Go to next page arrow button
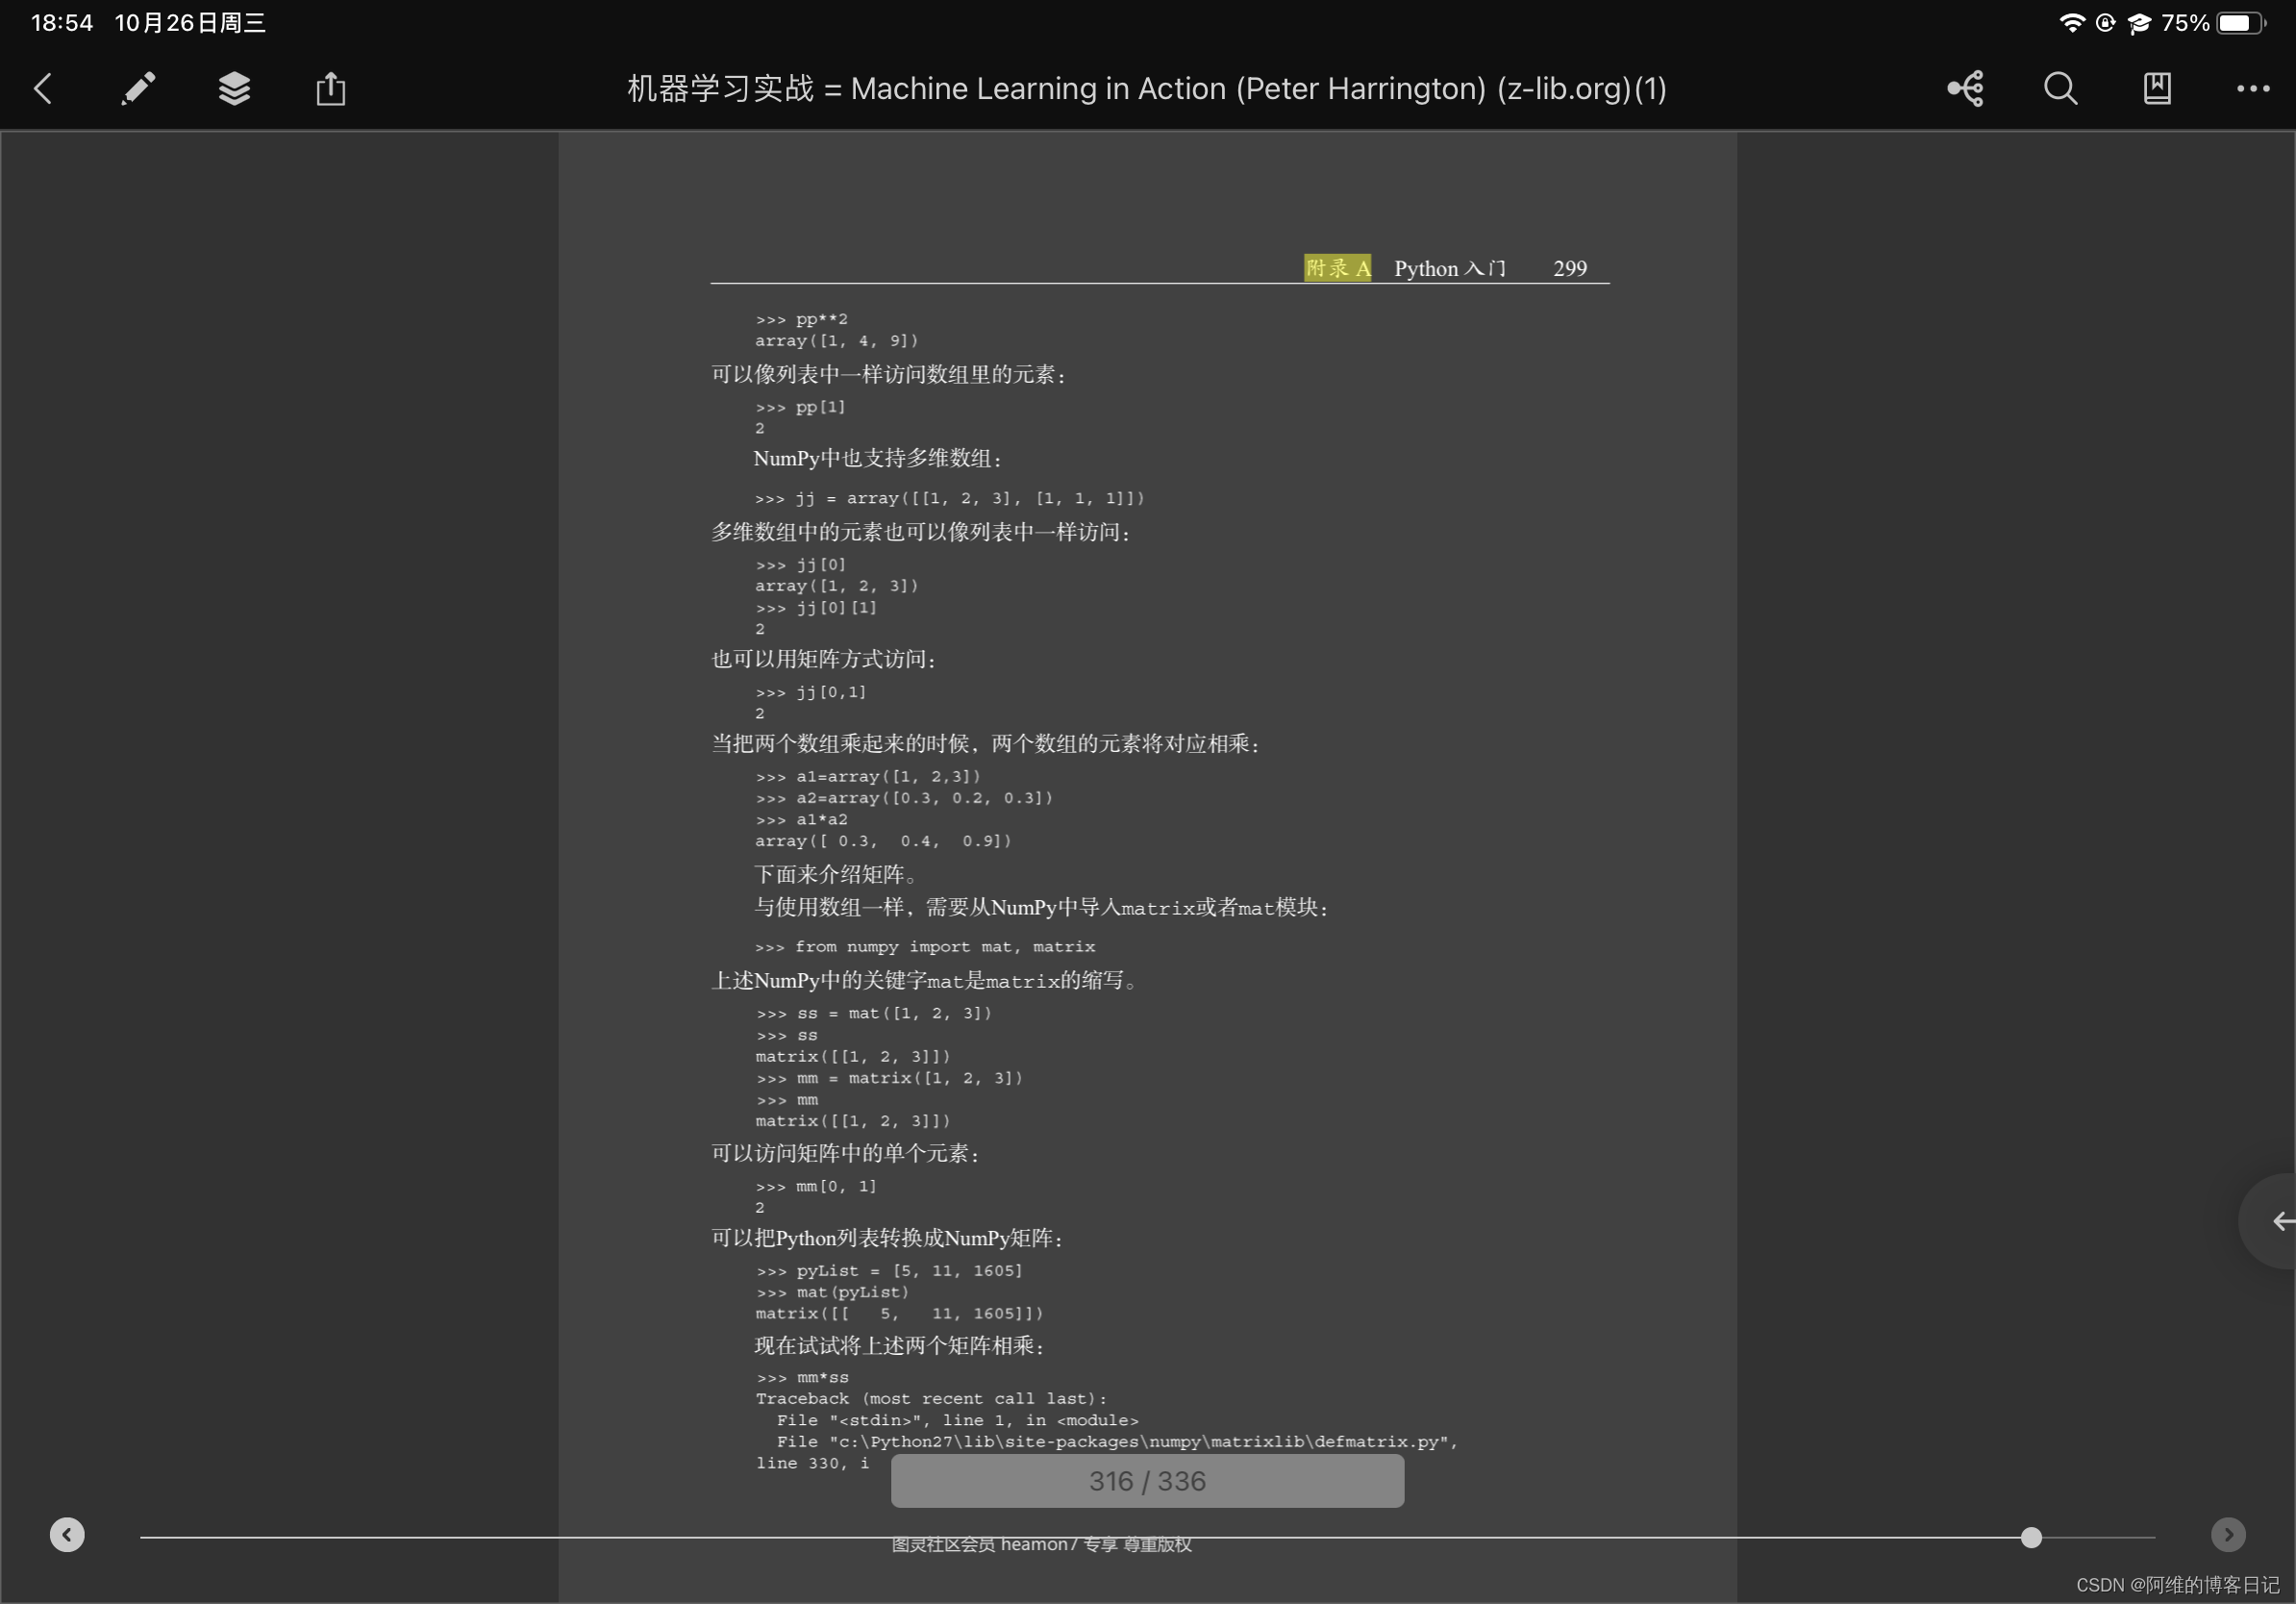The image size is (2296, 1604). 2228,1534
